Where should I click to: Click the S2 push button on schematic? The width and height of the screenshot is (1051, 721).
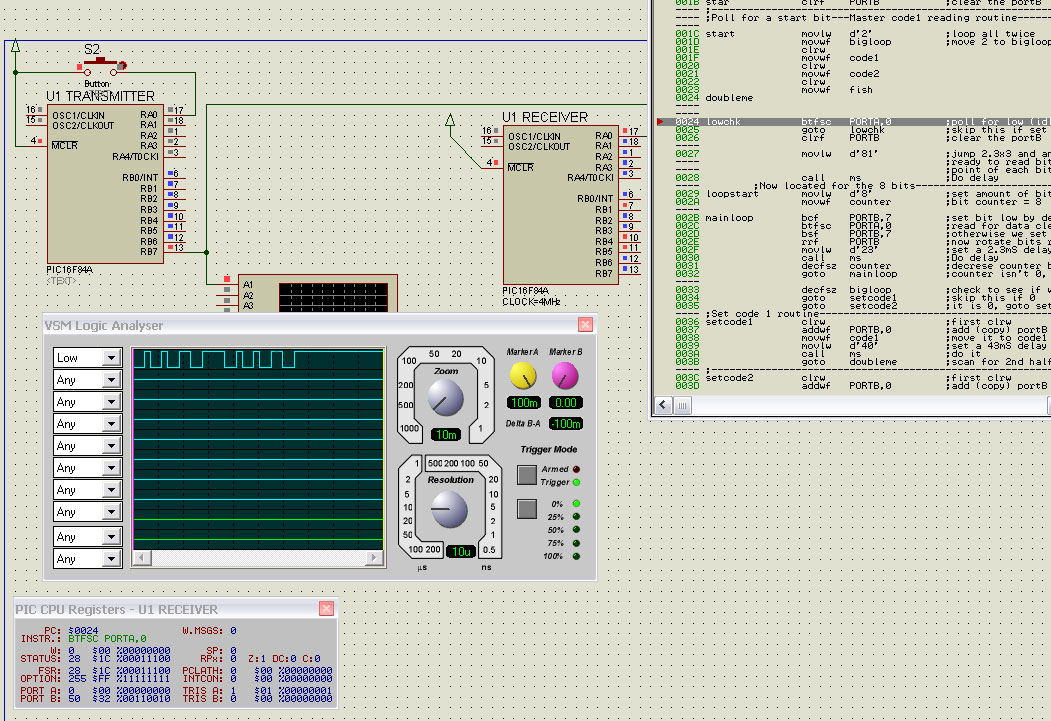coord(101,66)
